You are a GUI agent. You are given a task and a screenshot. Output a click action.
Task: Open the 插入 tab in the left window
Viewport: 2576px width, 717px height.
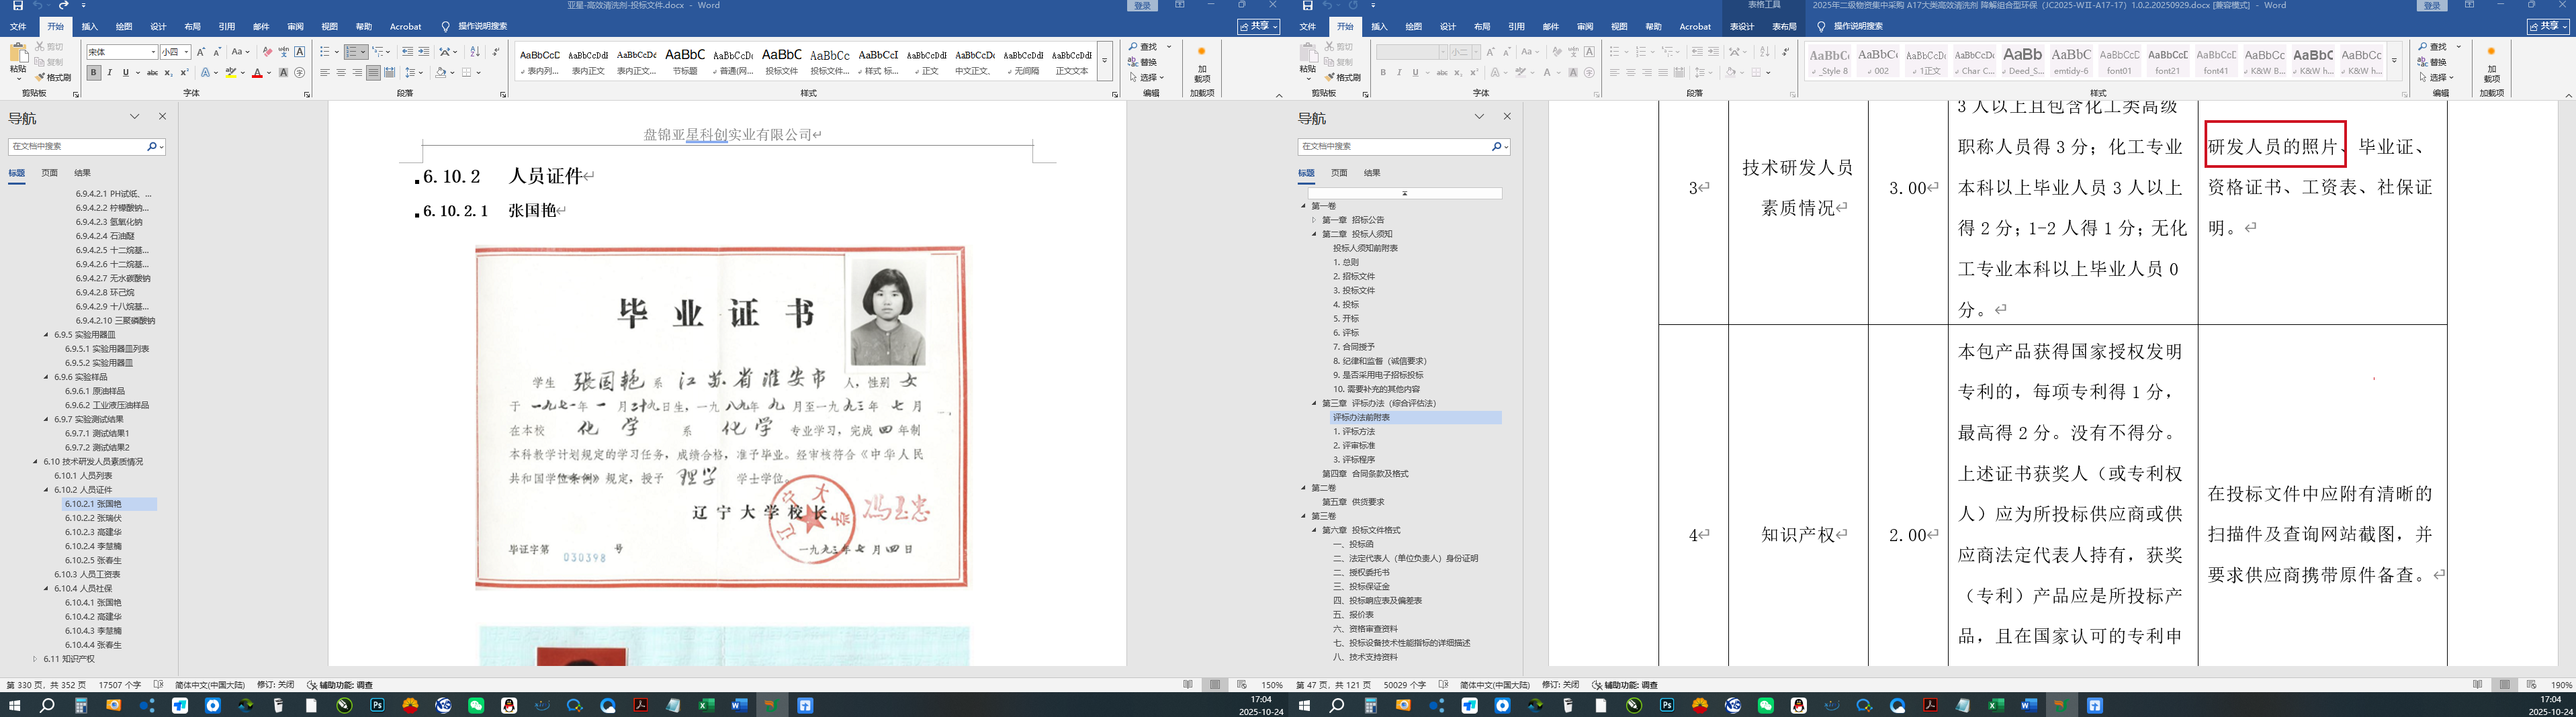click(x=90, y=27)
